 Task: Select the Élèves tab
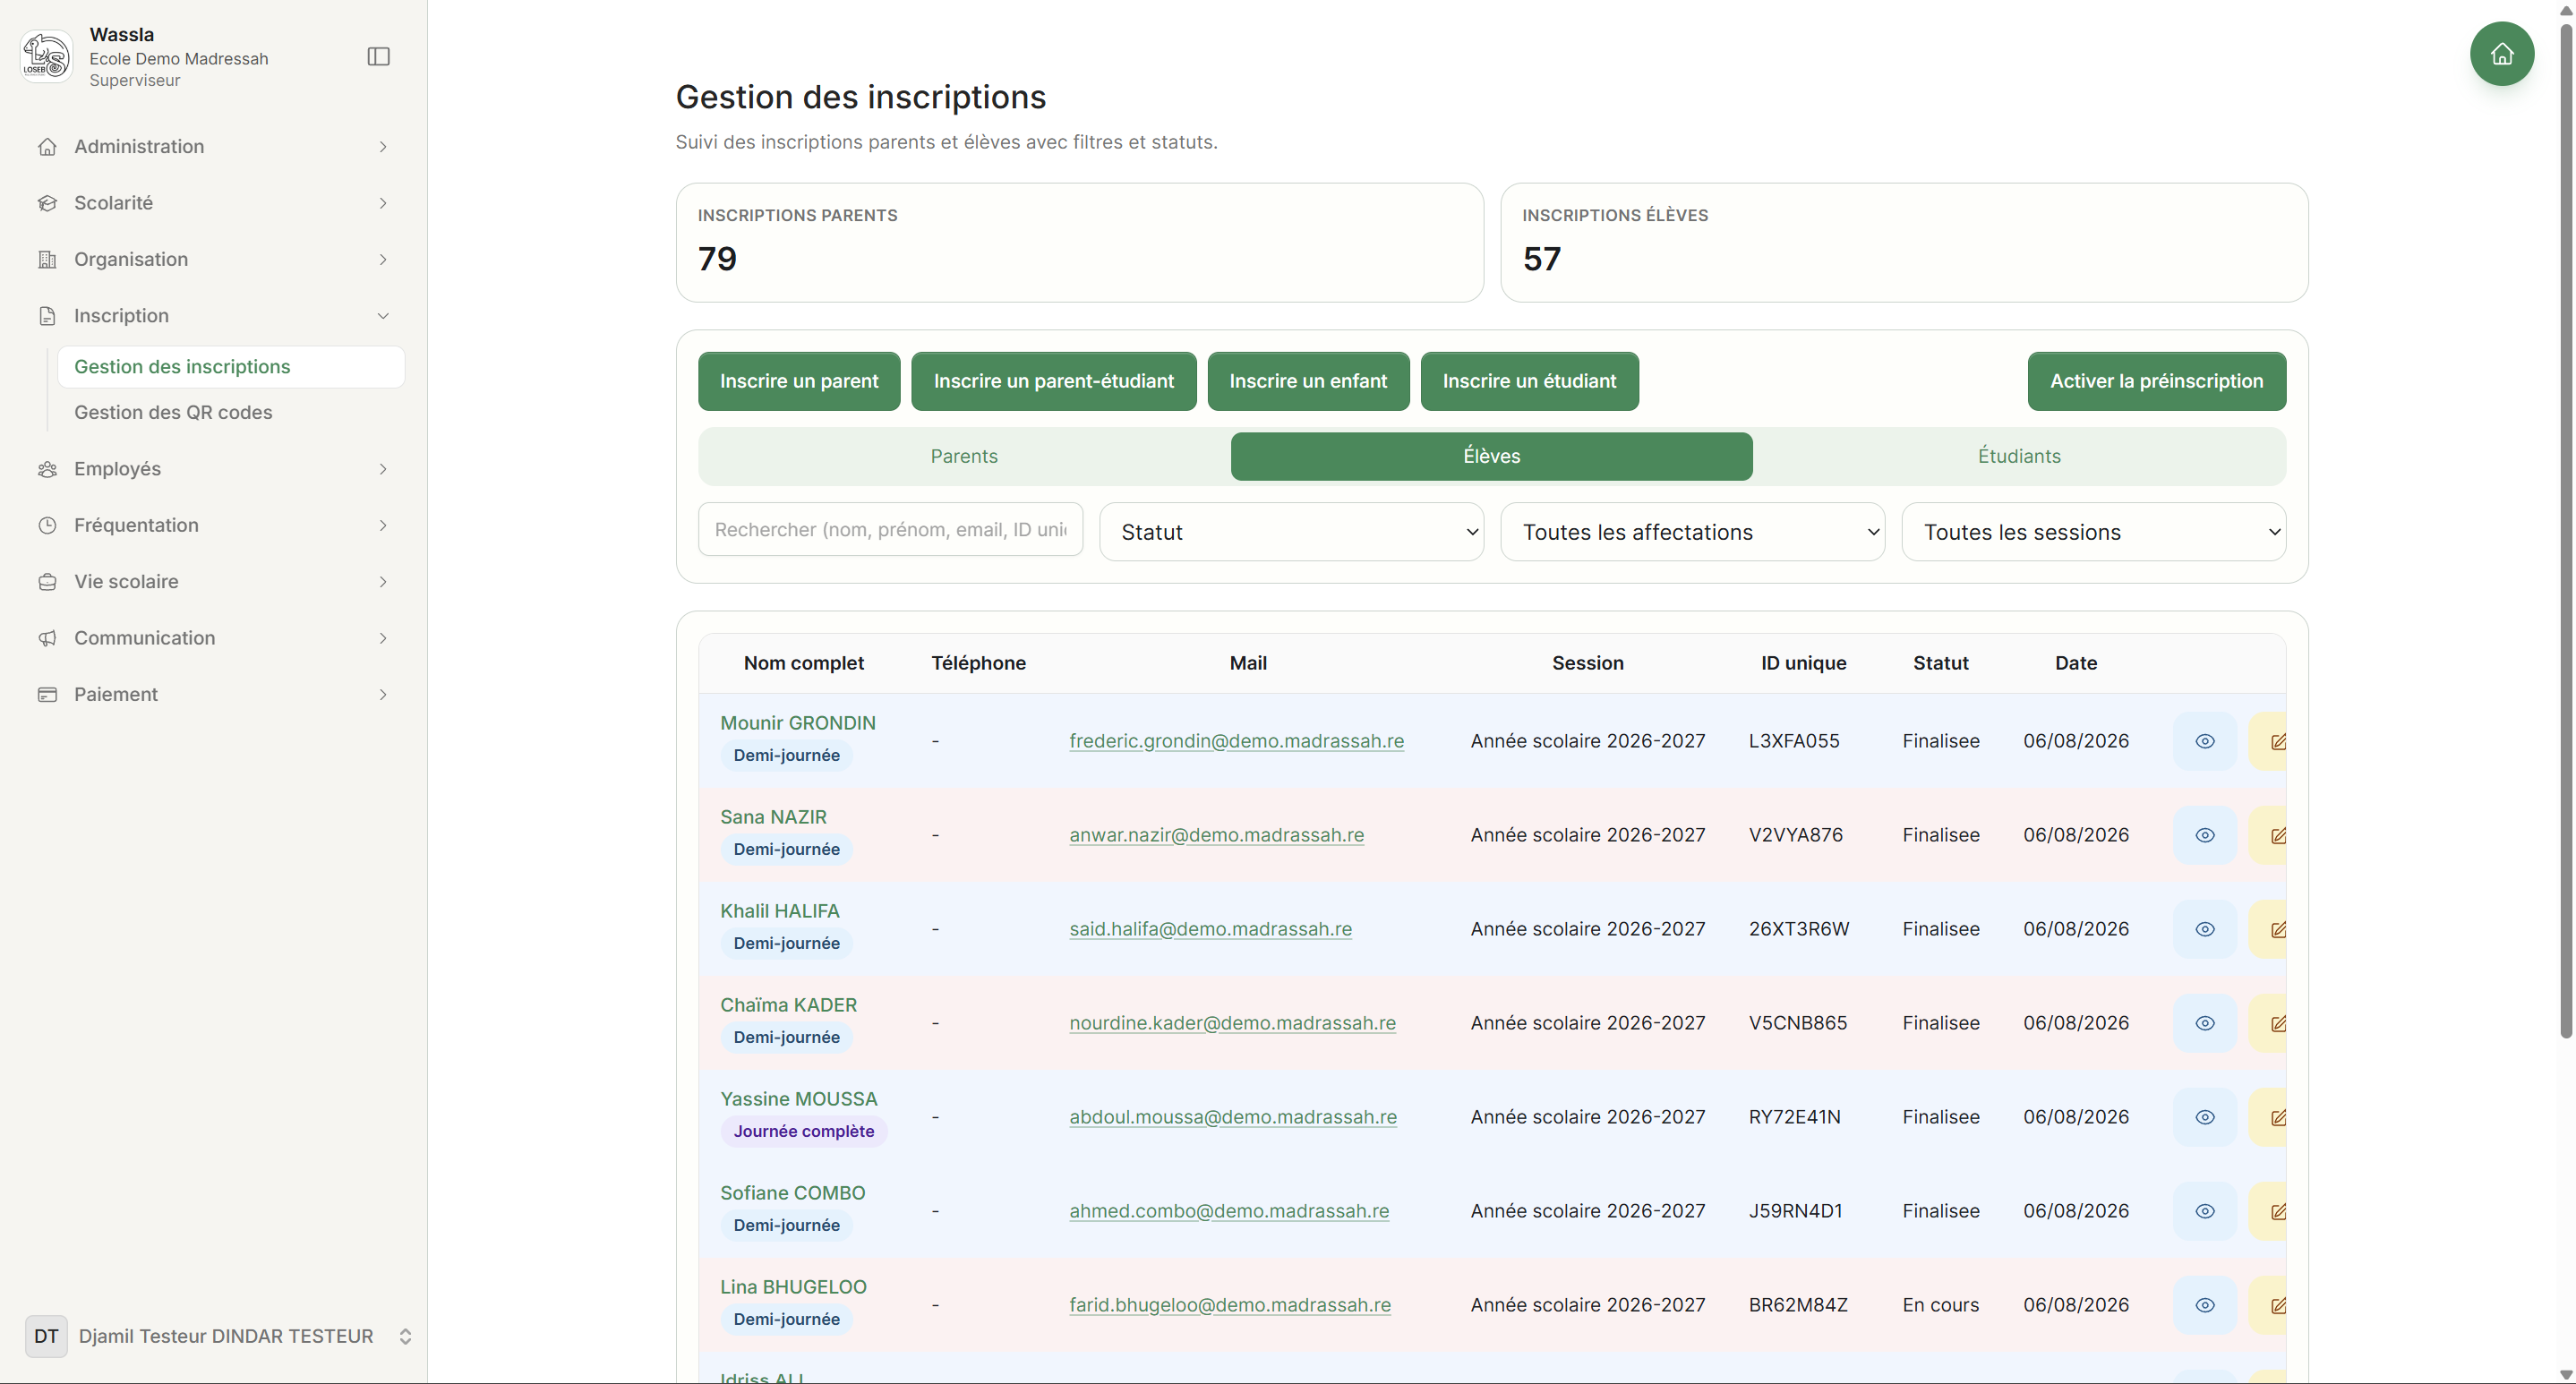[x=1491, y=456]
